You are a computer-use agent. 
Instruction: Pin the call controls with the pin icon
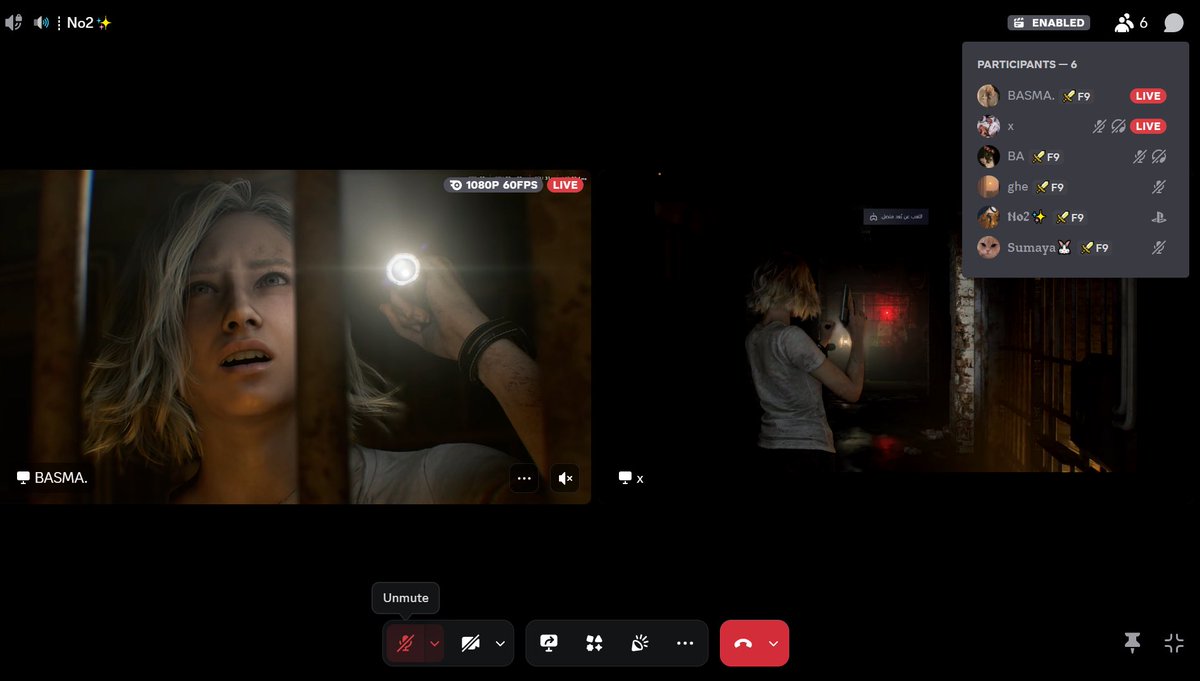coord(1132,643)
